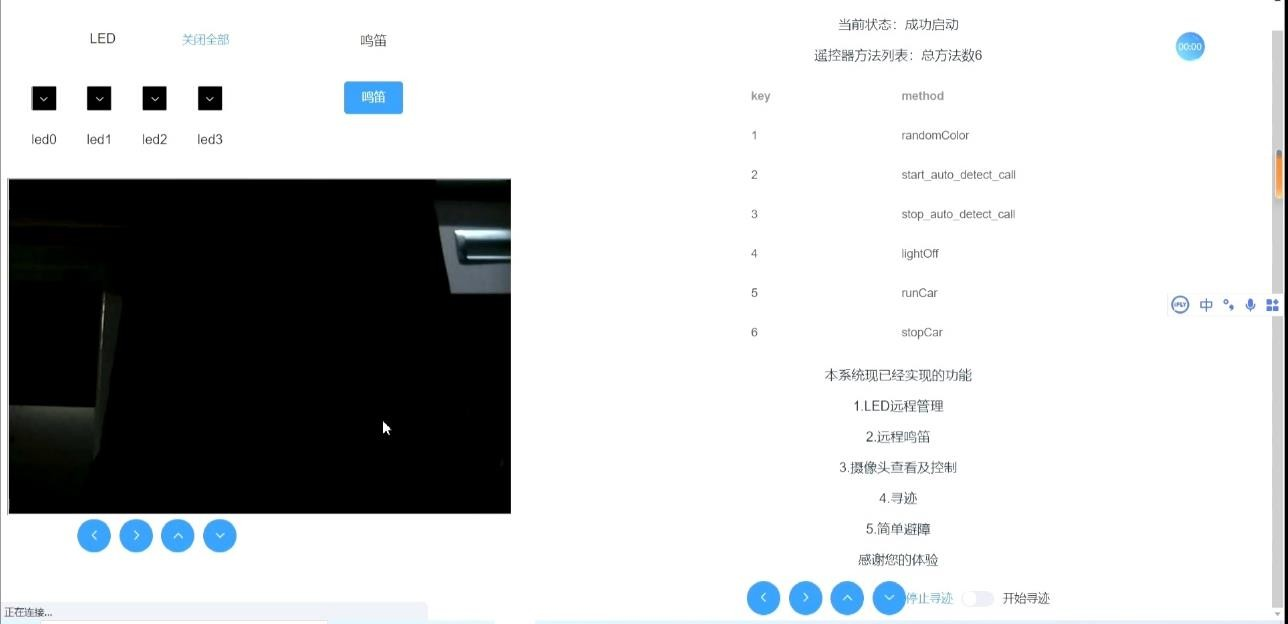Pan camera right using arrow below video feed
Screen dimensions: 1288x624
tap(136, 536)
